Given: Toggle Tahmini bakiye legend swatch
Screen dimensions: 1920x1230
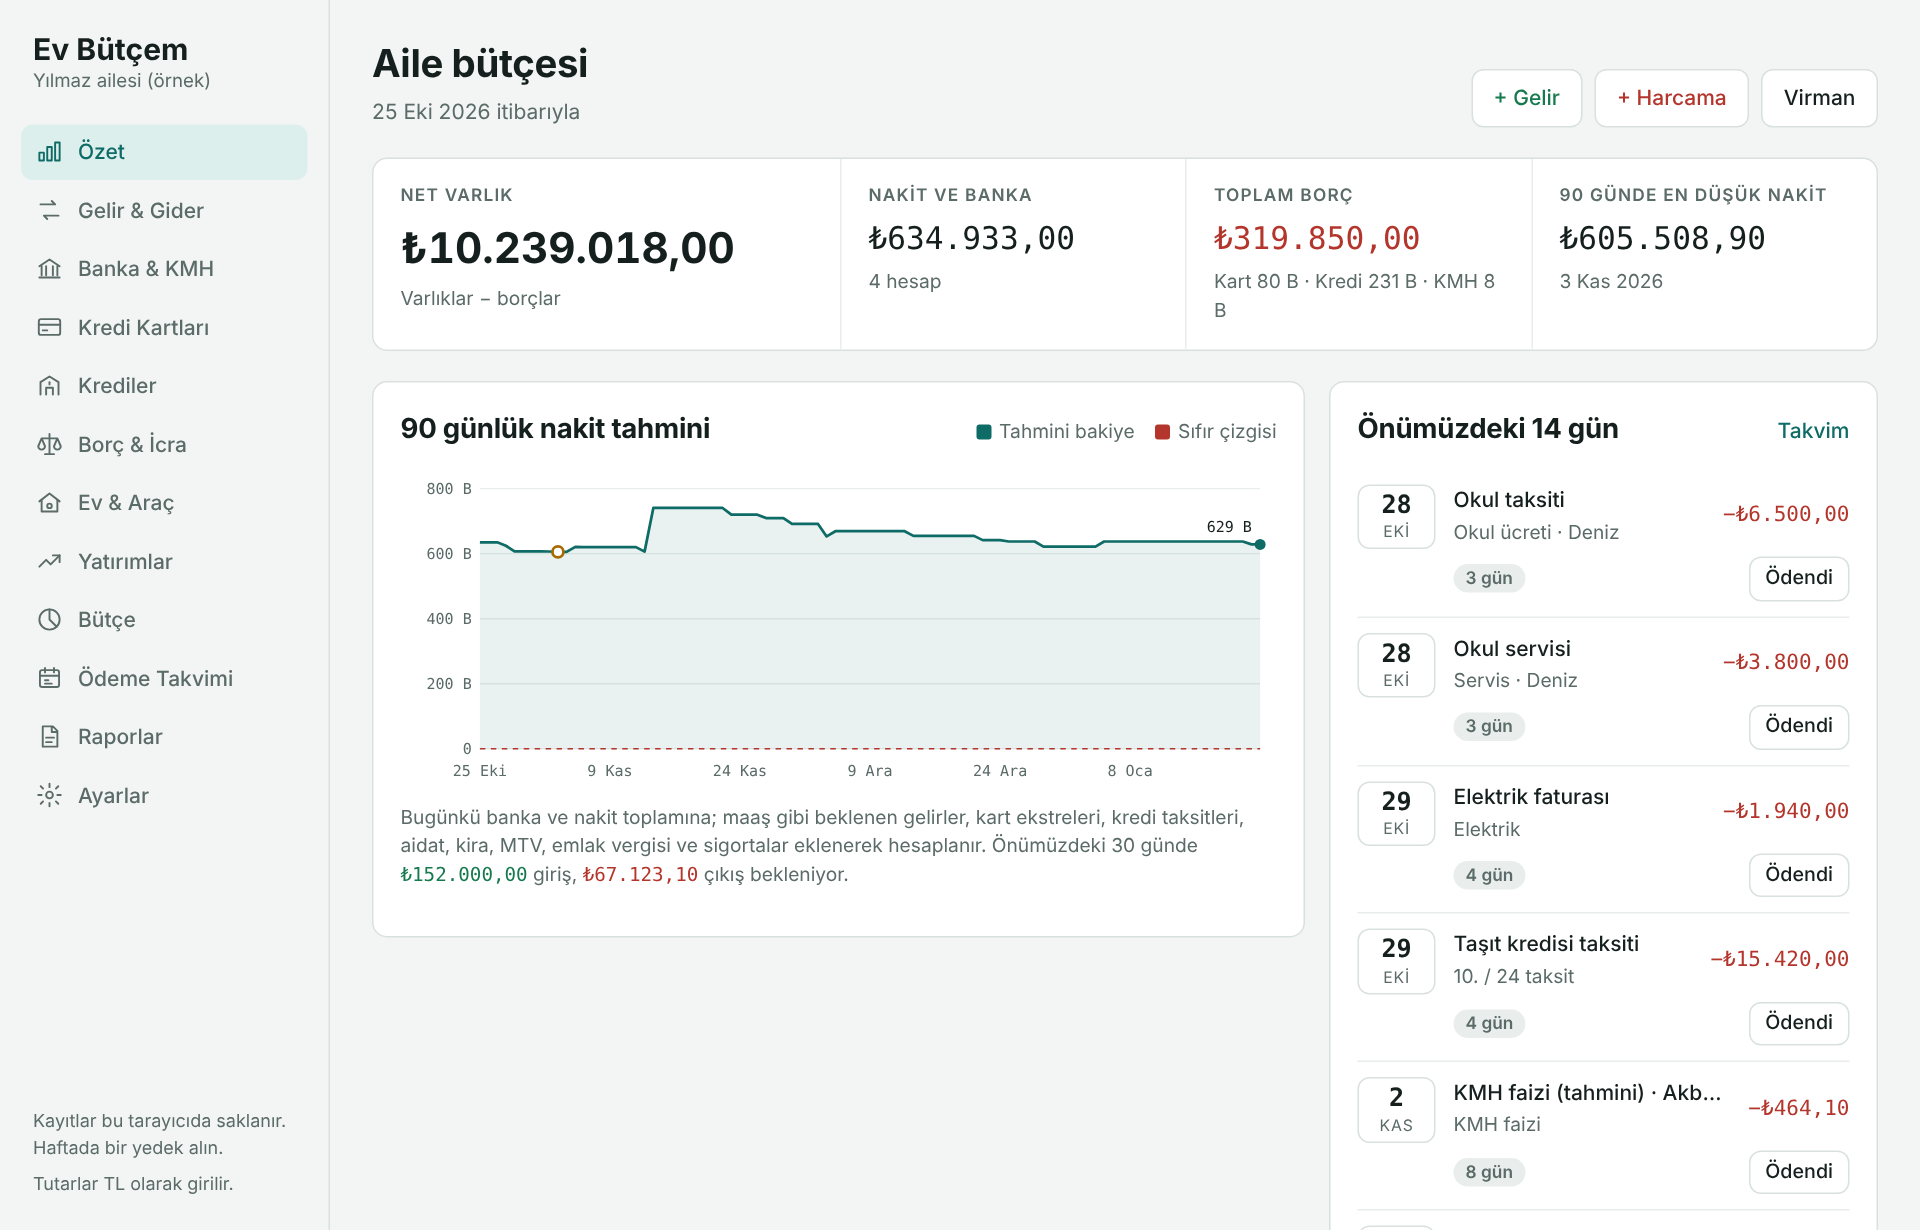Looking at the screenshot, I should pyautogui.click(x=983, y=432).
